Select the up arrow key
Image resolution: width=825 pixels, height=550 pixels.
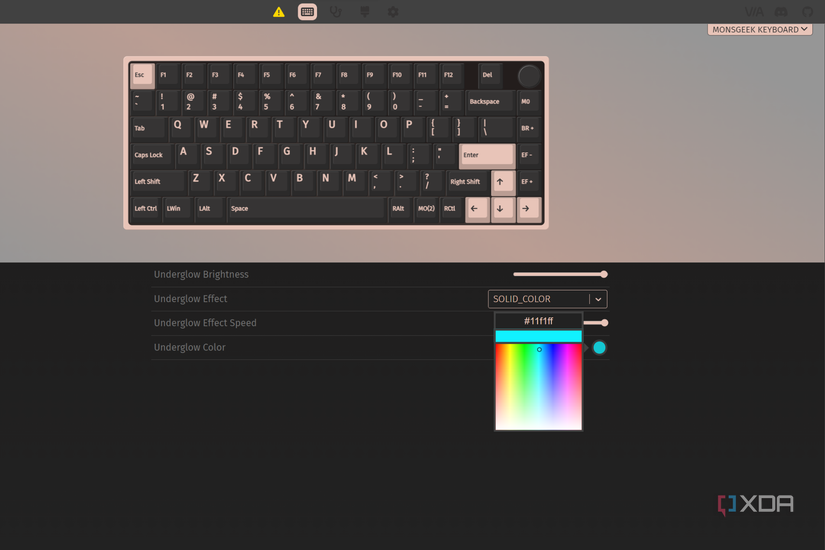tap(503, 183)
